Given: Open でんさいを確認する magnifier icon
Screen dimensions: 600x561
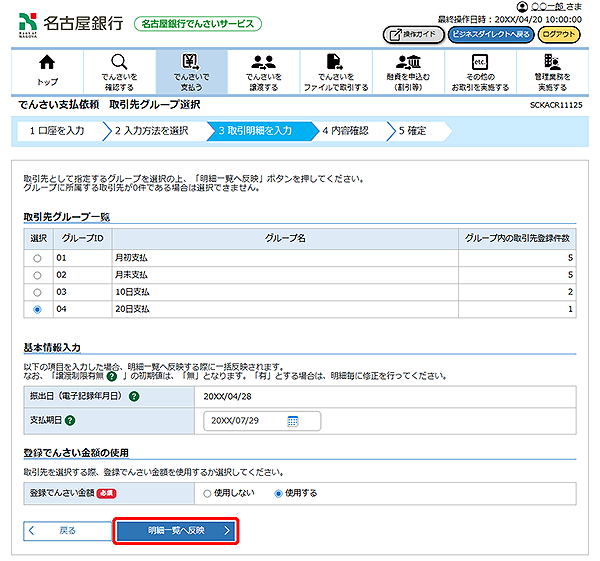Looking at the screenshot, I should (119, 63).
